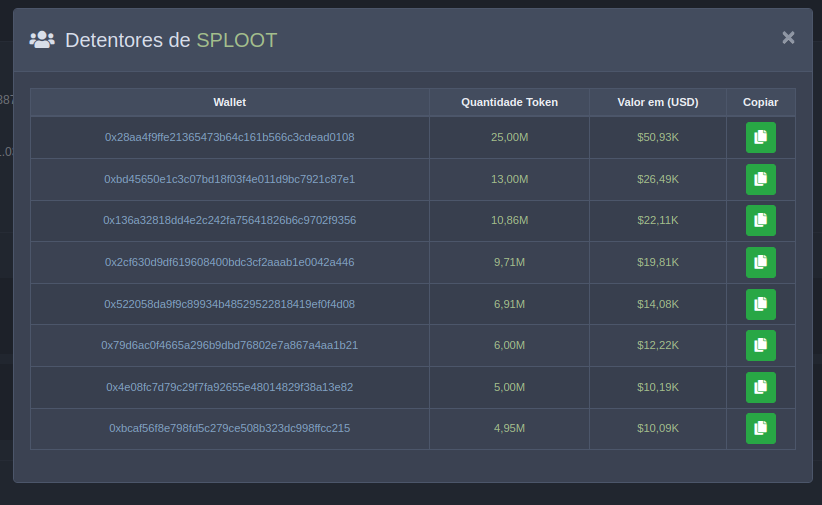Open wallet 0xbd45650e1c3c07bd18f03f4e011d9bc7921c87e1
The image size is (822, 505).
coord(230,179)
